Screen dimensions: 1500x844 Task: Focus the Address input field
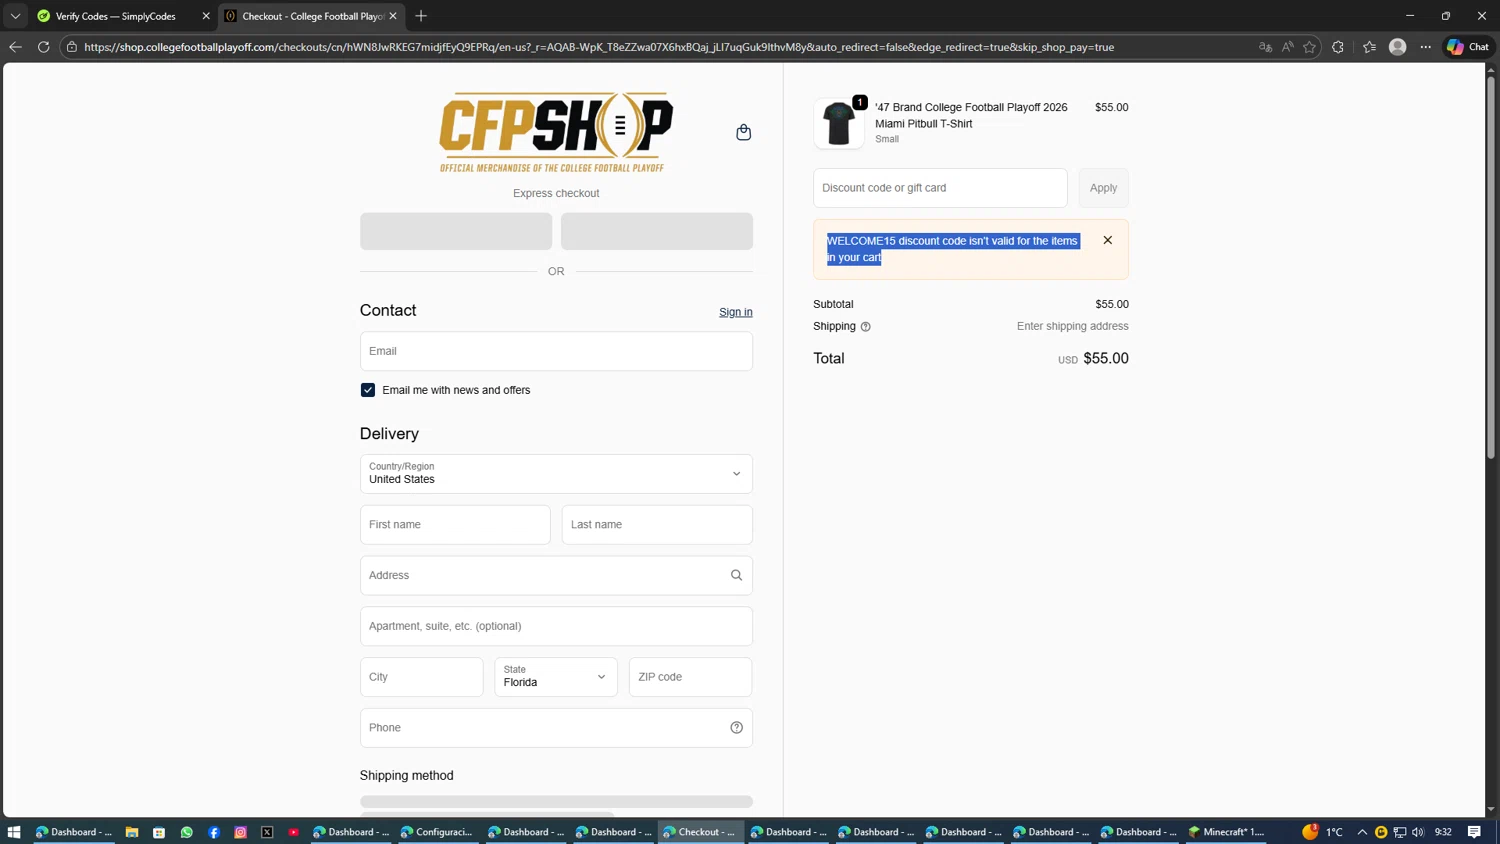tap(556, 575)
